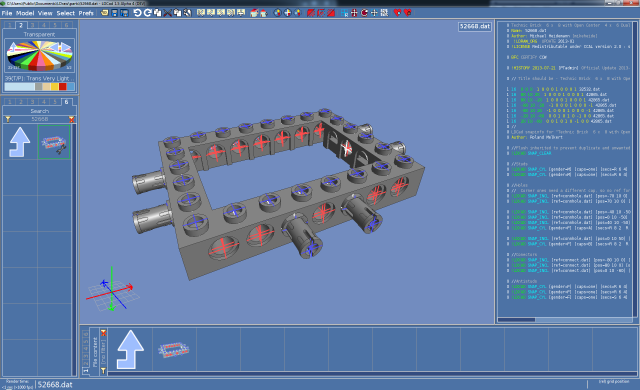Click the 52668.dat label in viewport corner
The image size is (640, 390).
click(x=475, y=27)
